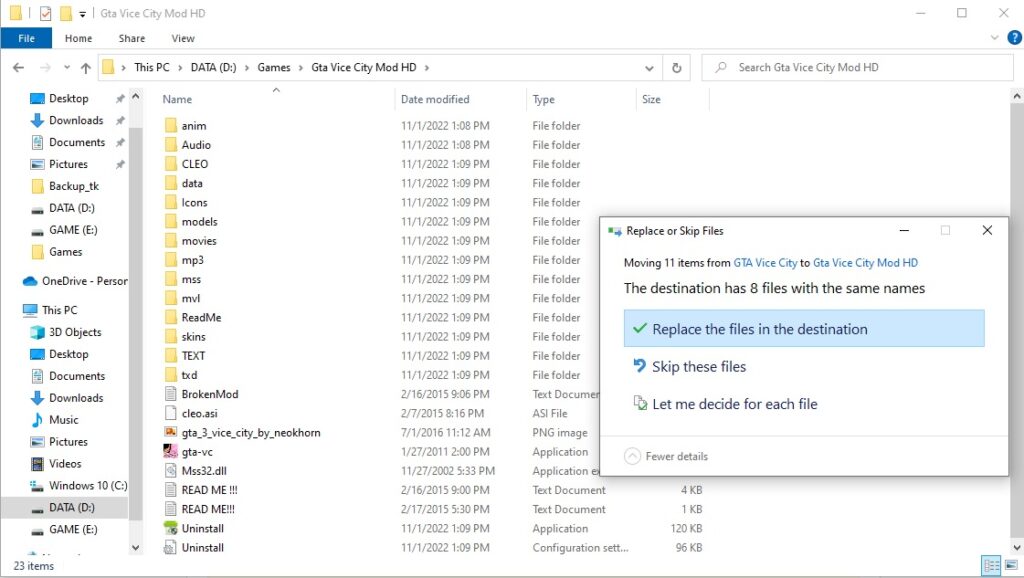Click the anim folder icon
This screenshot has height=578, width=1024.
coord(170,125)
